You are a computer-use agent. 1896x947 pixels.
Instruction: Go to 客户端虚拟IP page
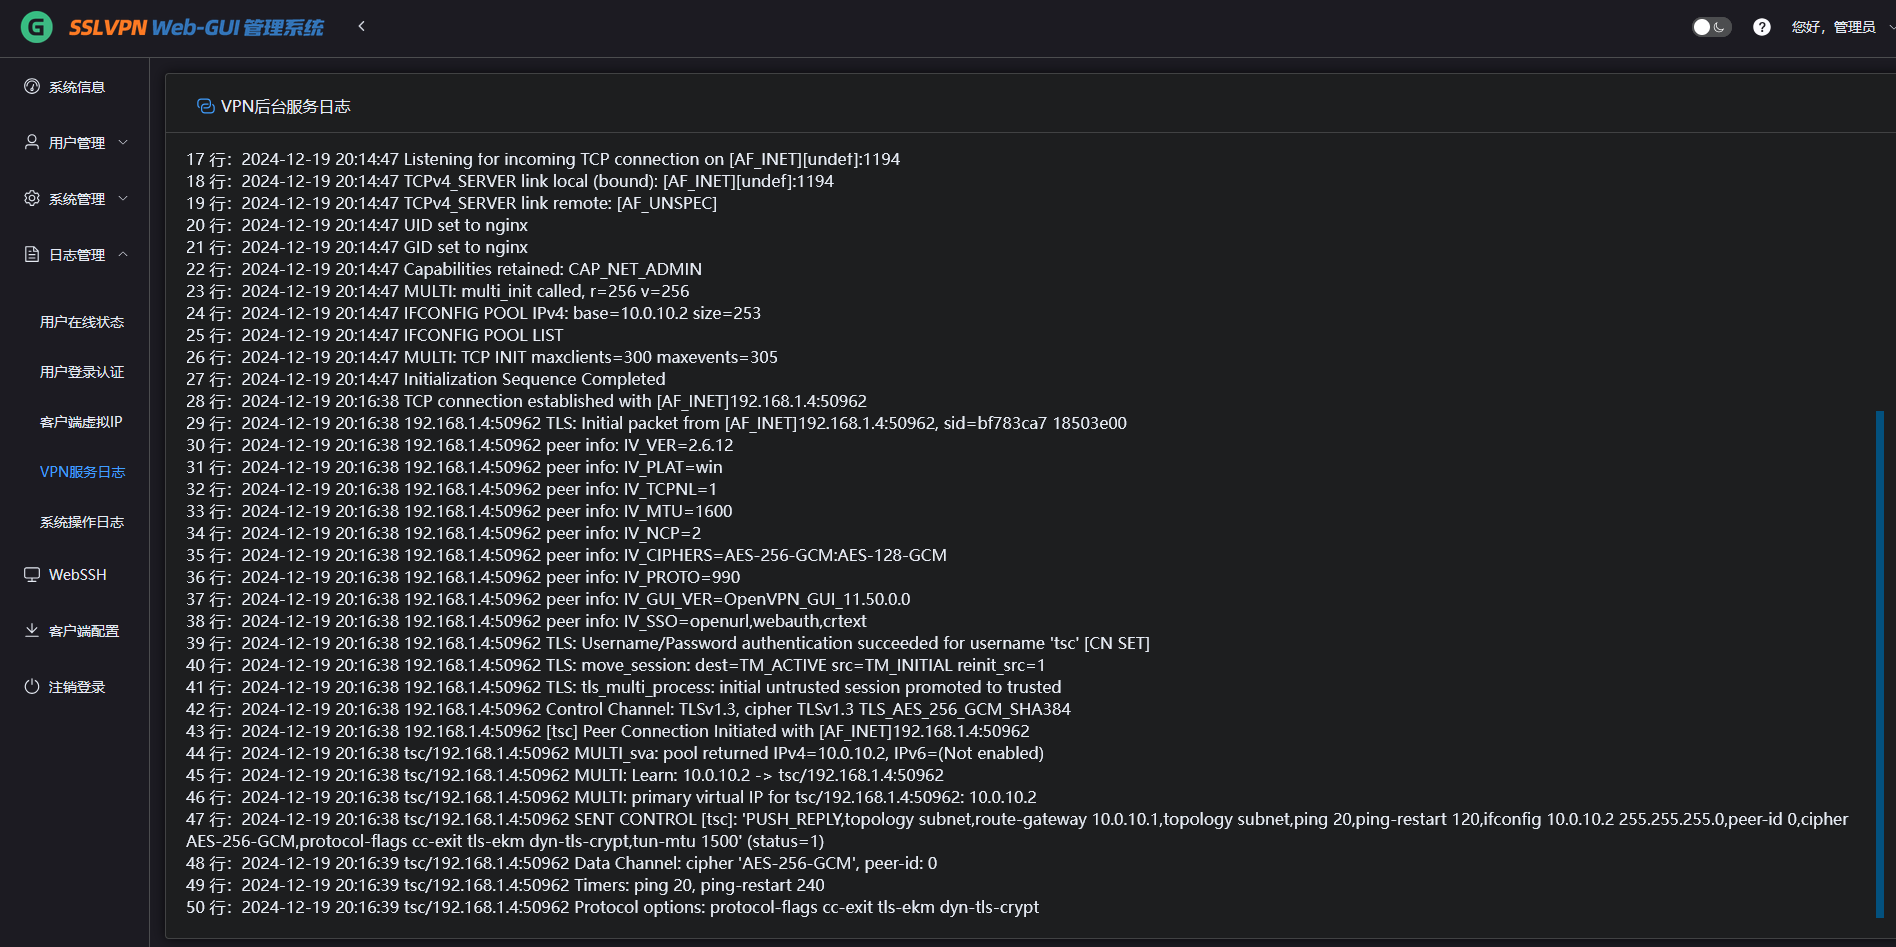click(81, 422)
